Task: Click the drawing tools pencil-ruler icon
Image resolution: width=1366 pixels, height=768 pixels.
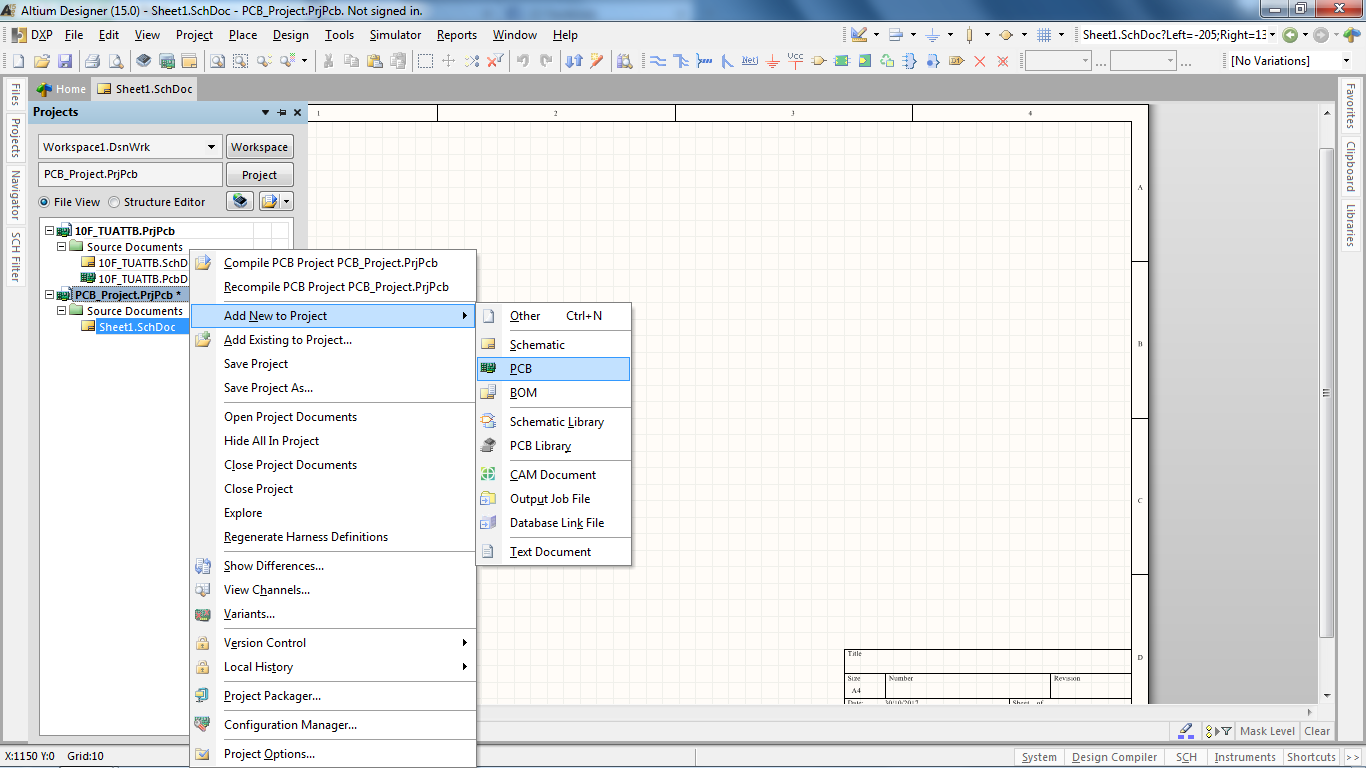Action: [x=859, y=35]
